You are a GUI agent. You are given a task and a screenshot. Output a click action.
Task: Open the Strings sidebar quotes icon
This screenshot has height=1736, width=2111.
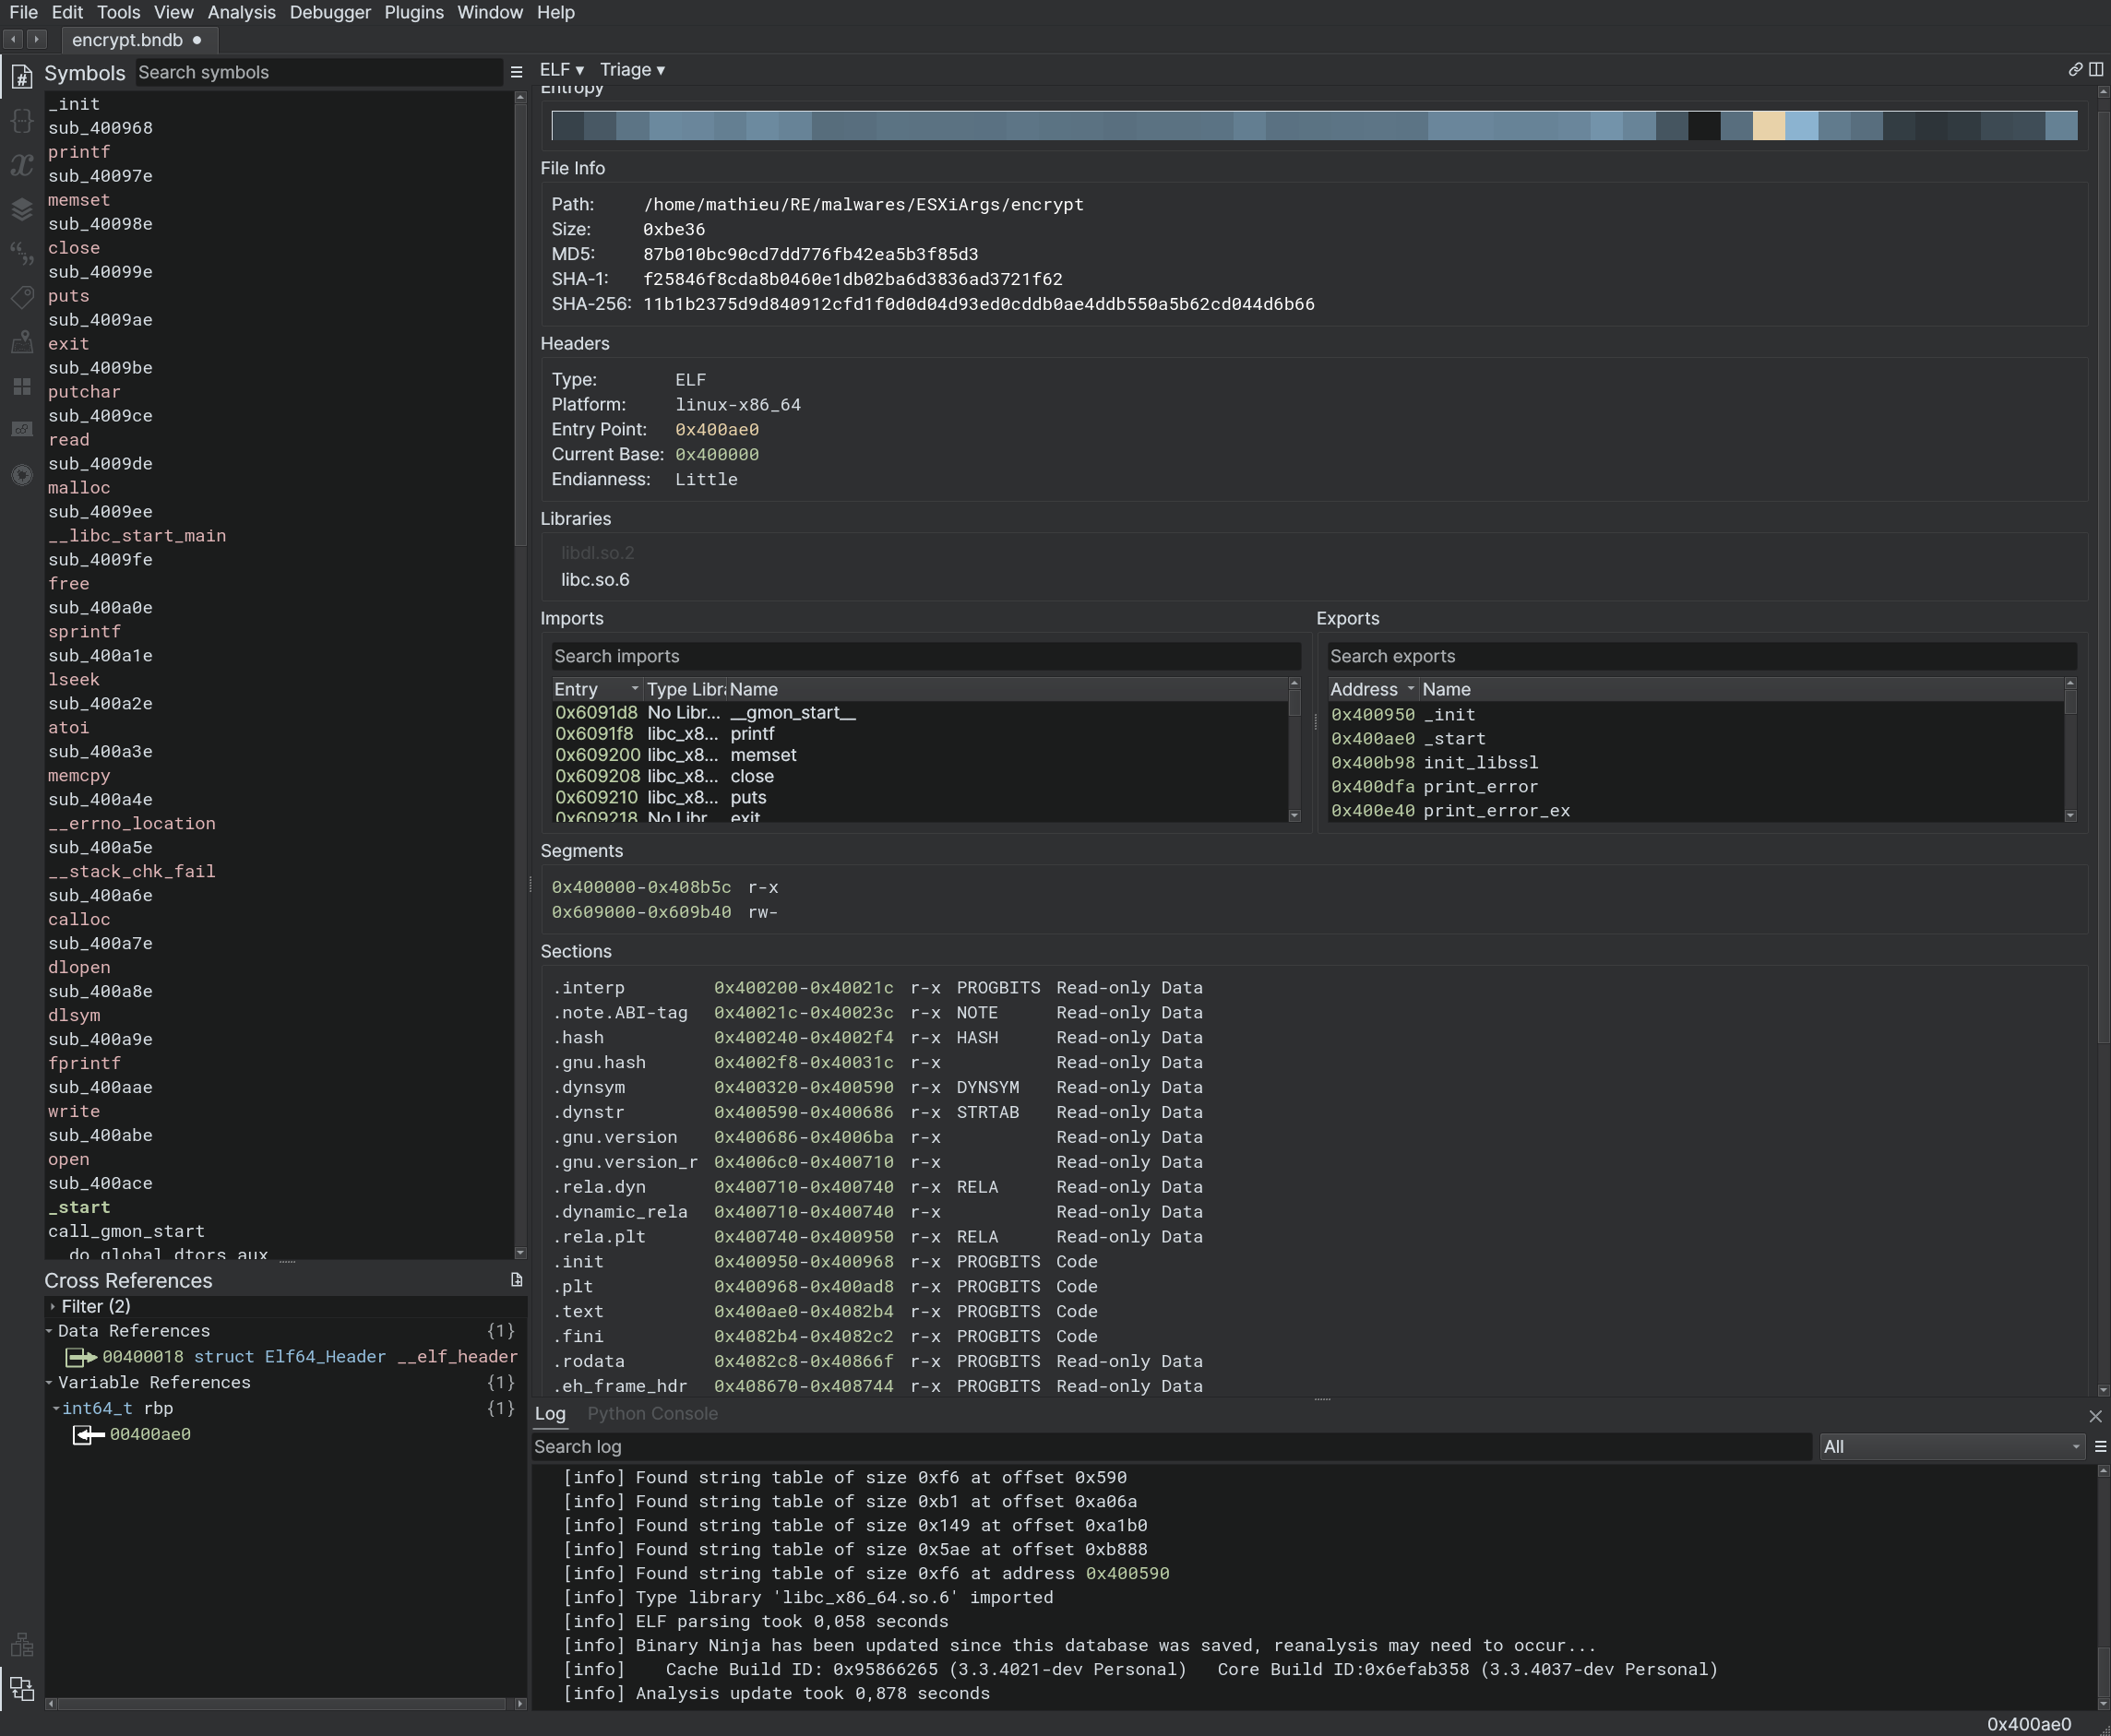[22, 253]
